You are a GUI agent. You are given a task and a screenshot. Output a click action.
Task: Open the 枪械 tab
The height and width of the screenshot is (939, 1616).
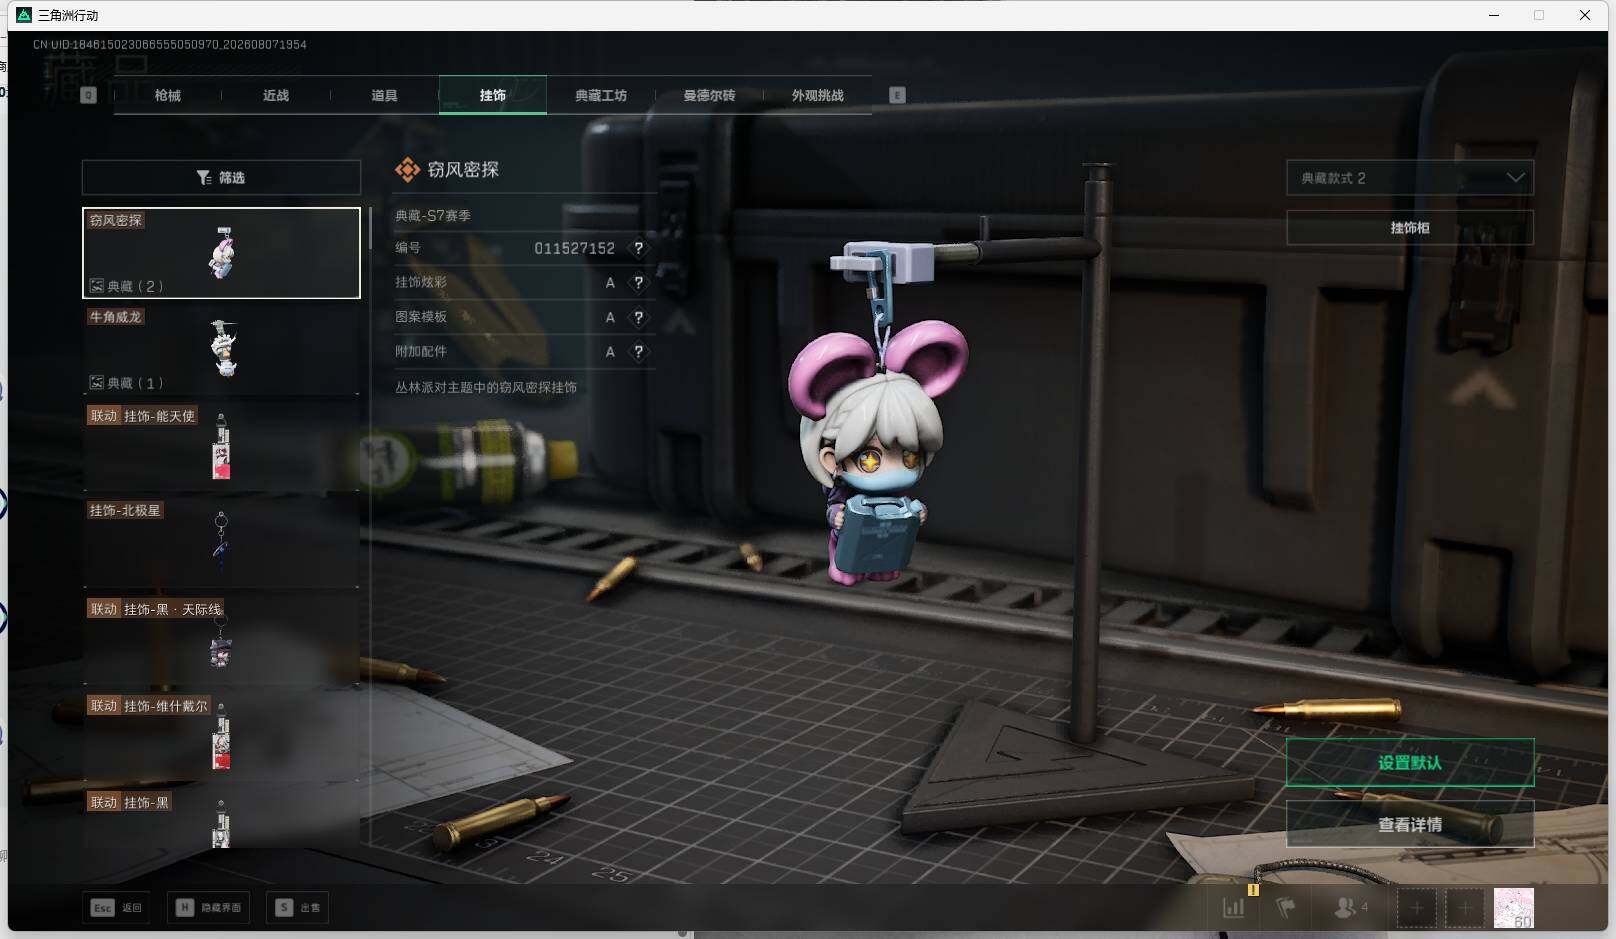point(168,95)
